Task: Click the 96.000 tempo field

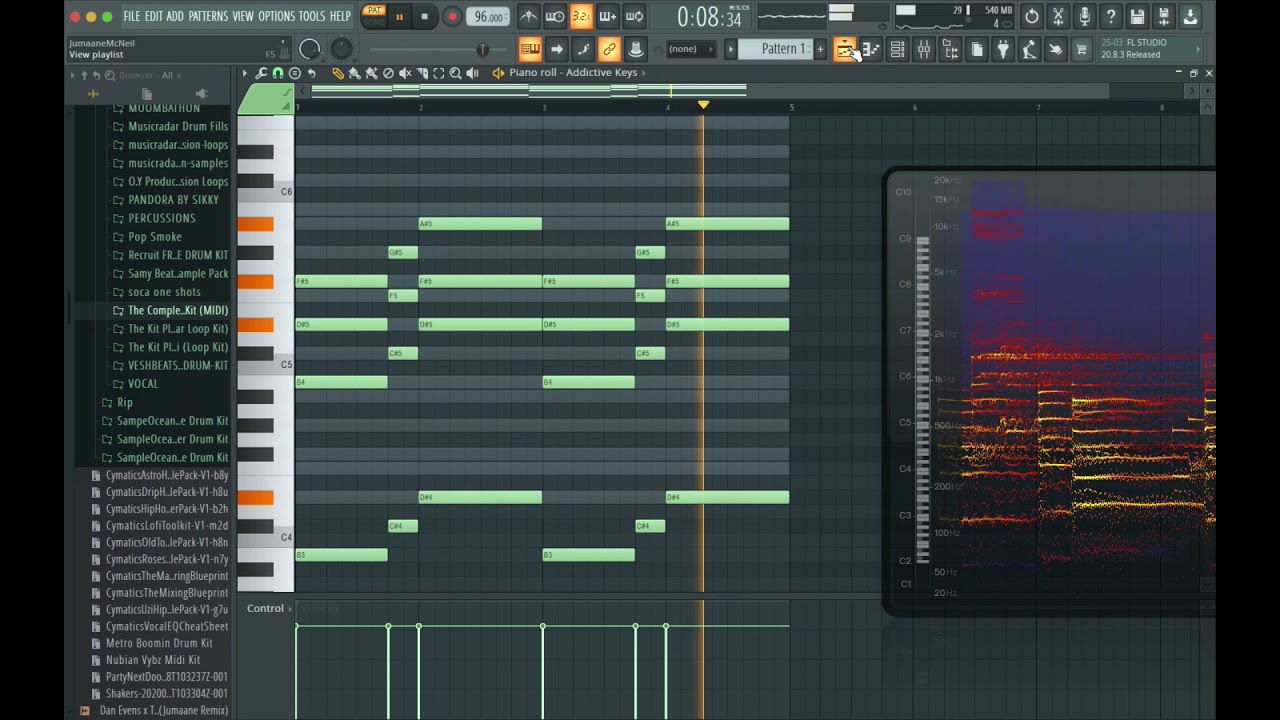Action: 489,17
